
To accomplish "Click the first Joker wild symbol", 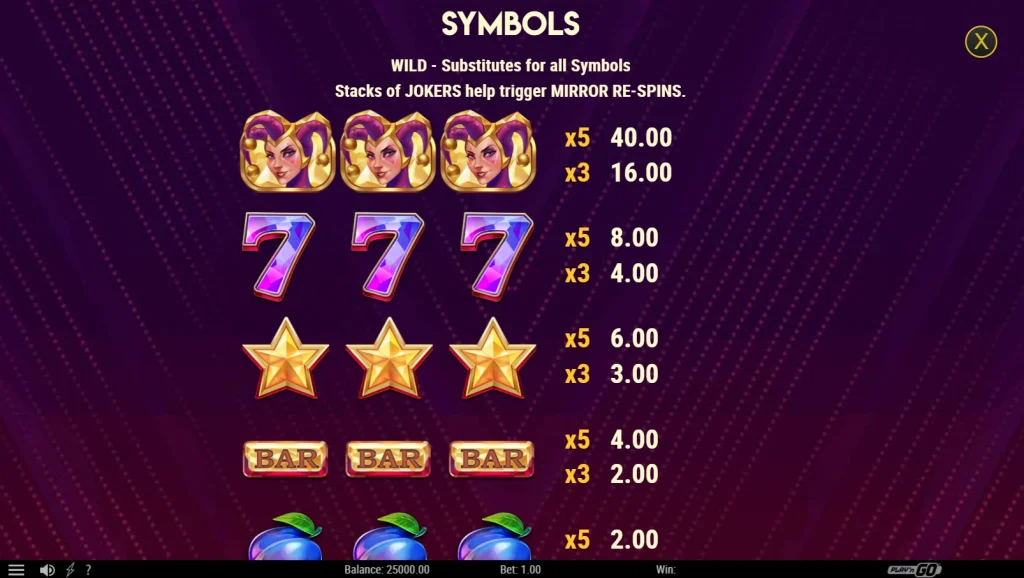I will pos(287,152).
